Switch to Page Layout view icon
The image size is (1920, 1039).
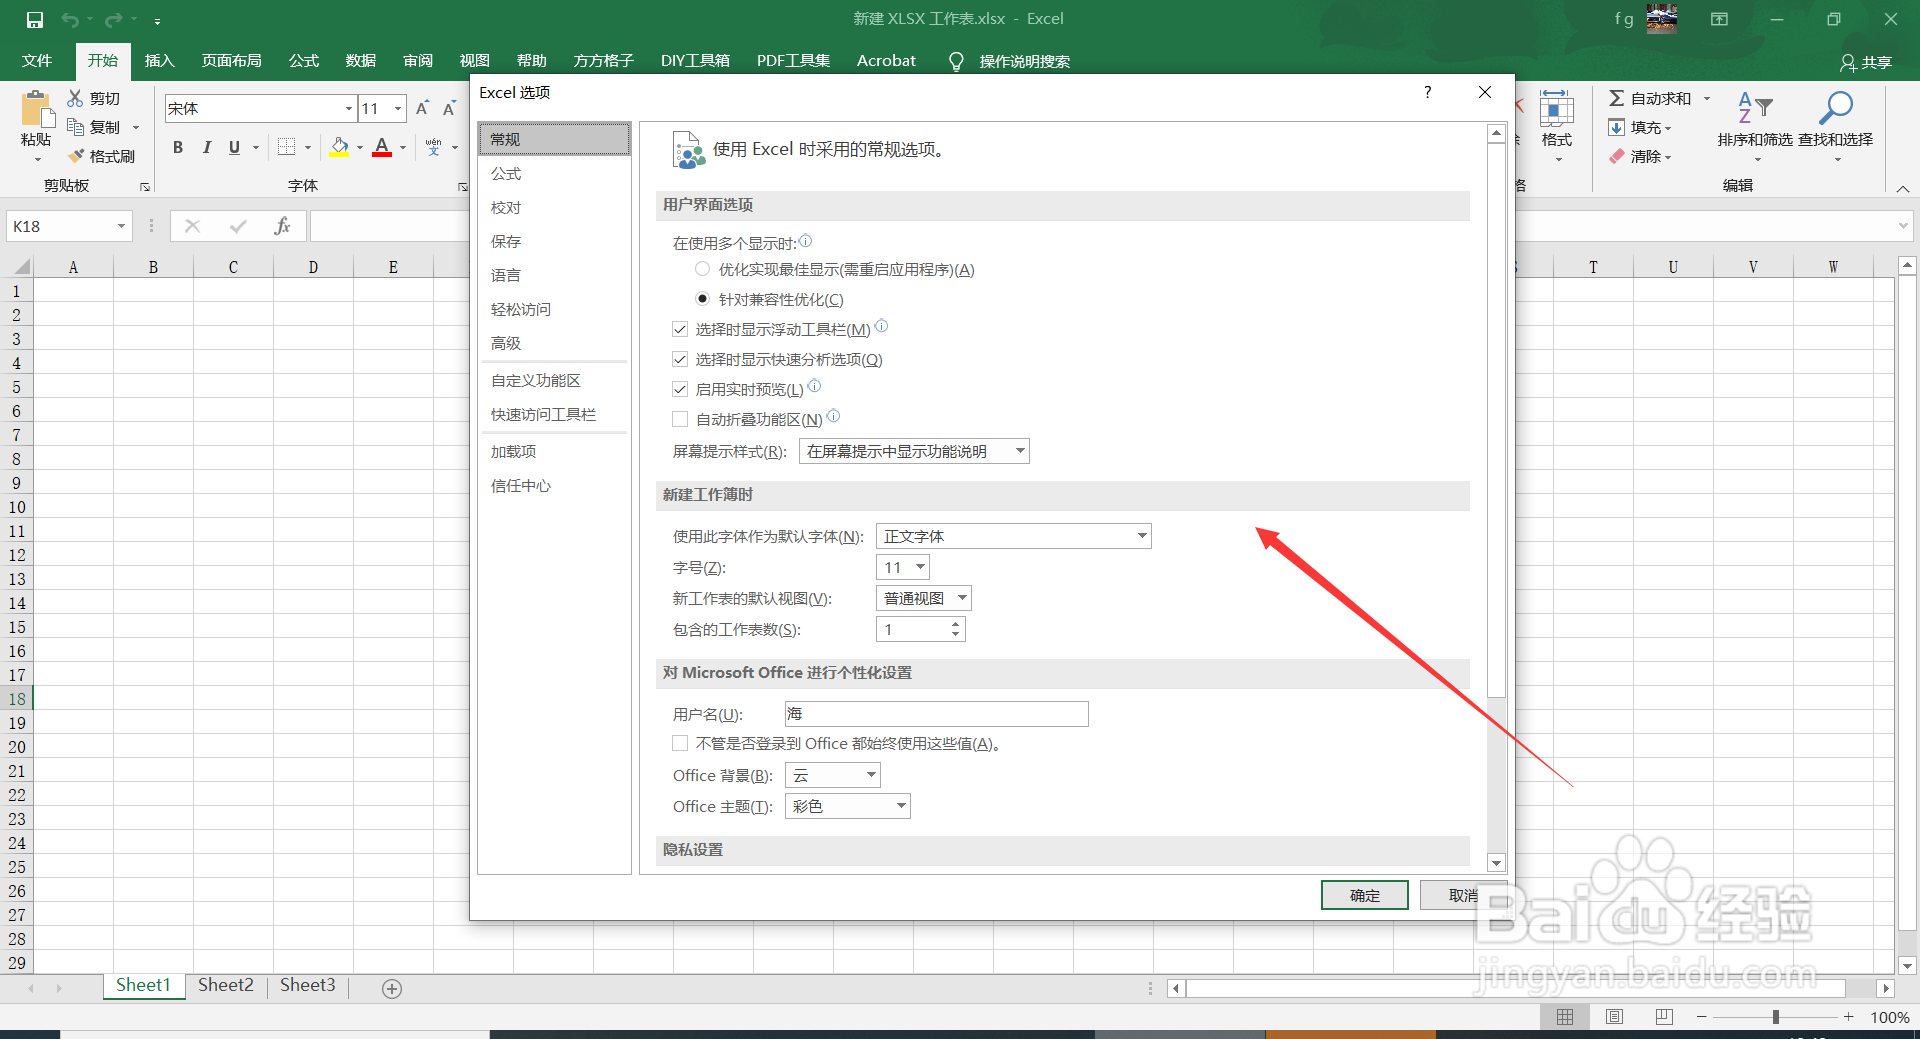1614,1017
